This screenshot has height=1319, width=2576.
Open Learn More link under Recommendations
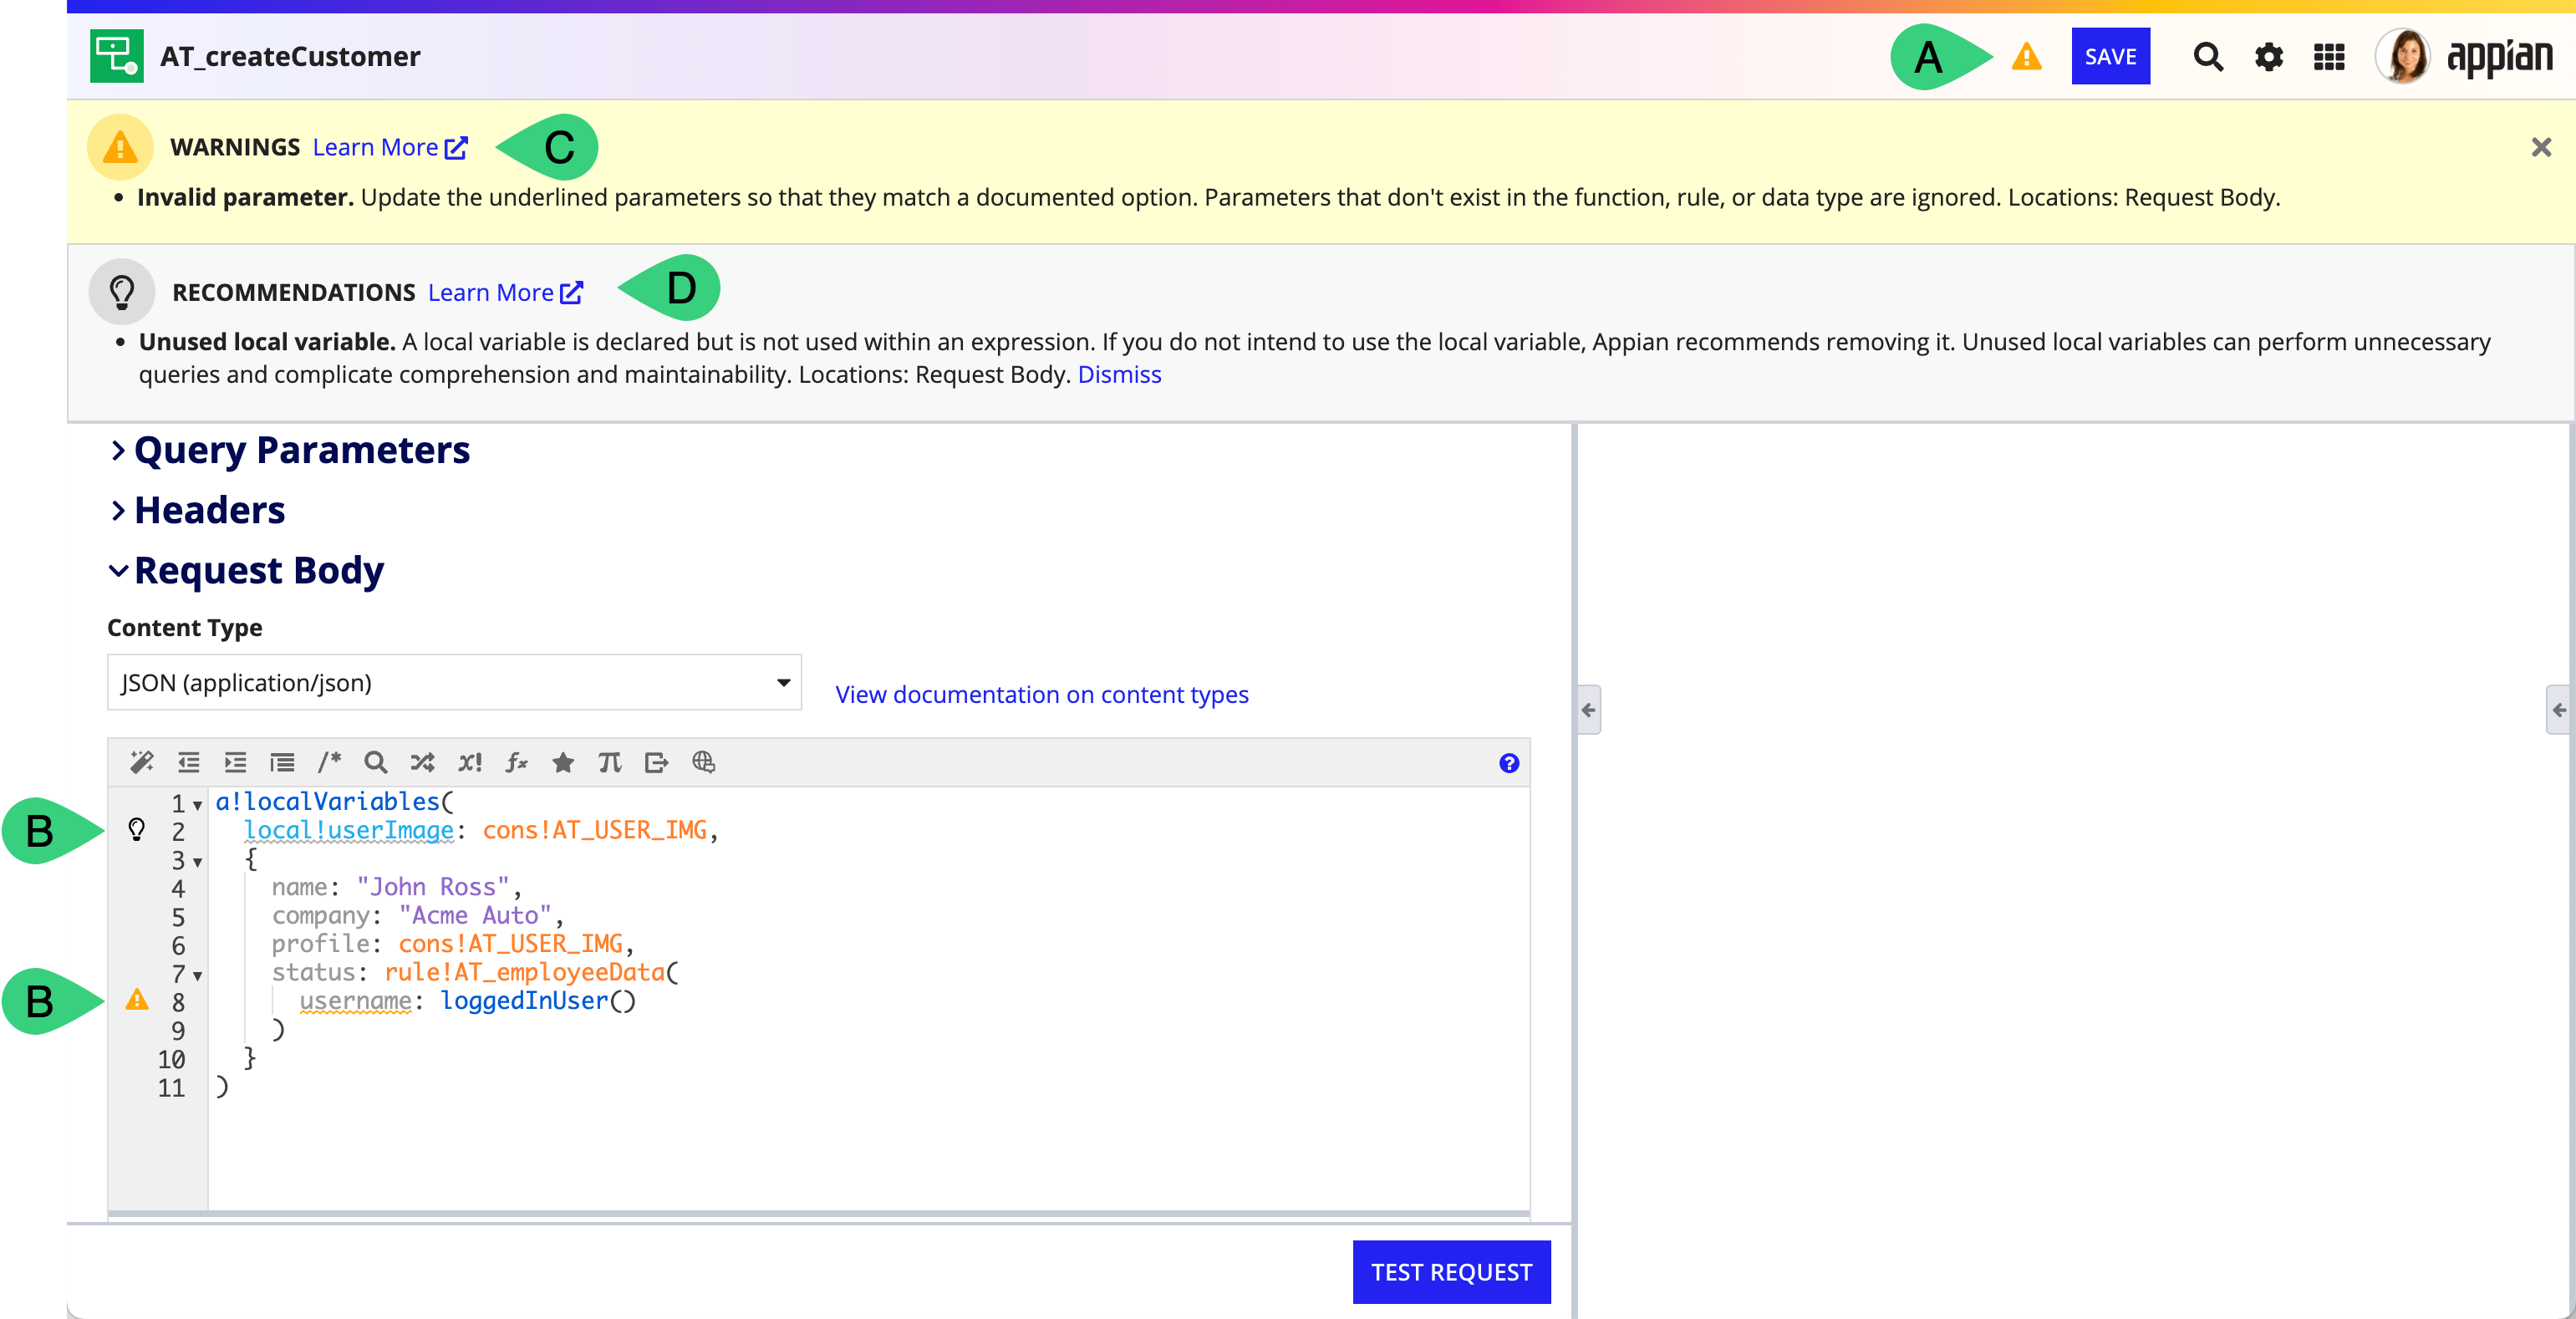tap(505, 292)
